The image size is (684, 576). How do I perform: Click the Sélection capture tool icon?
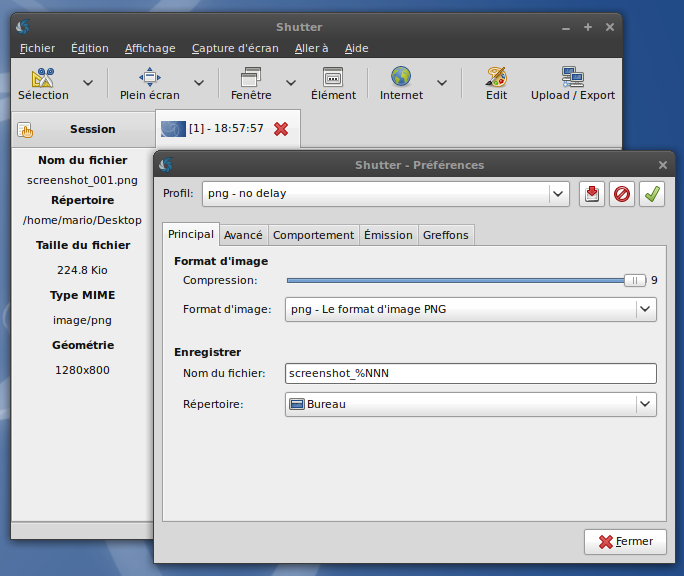43,78
